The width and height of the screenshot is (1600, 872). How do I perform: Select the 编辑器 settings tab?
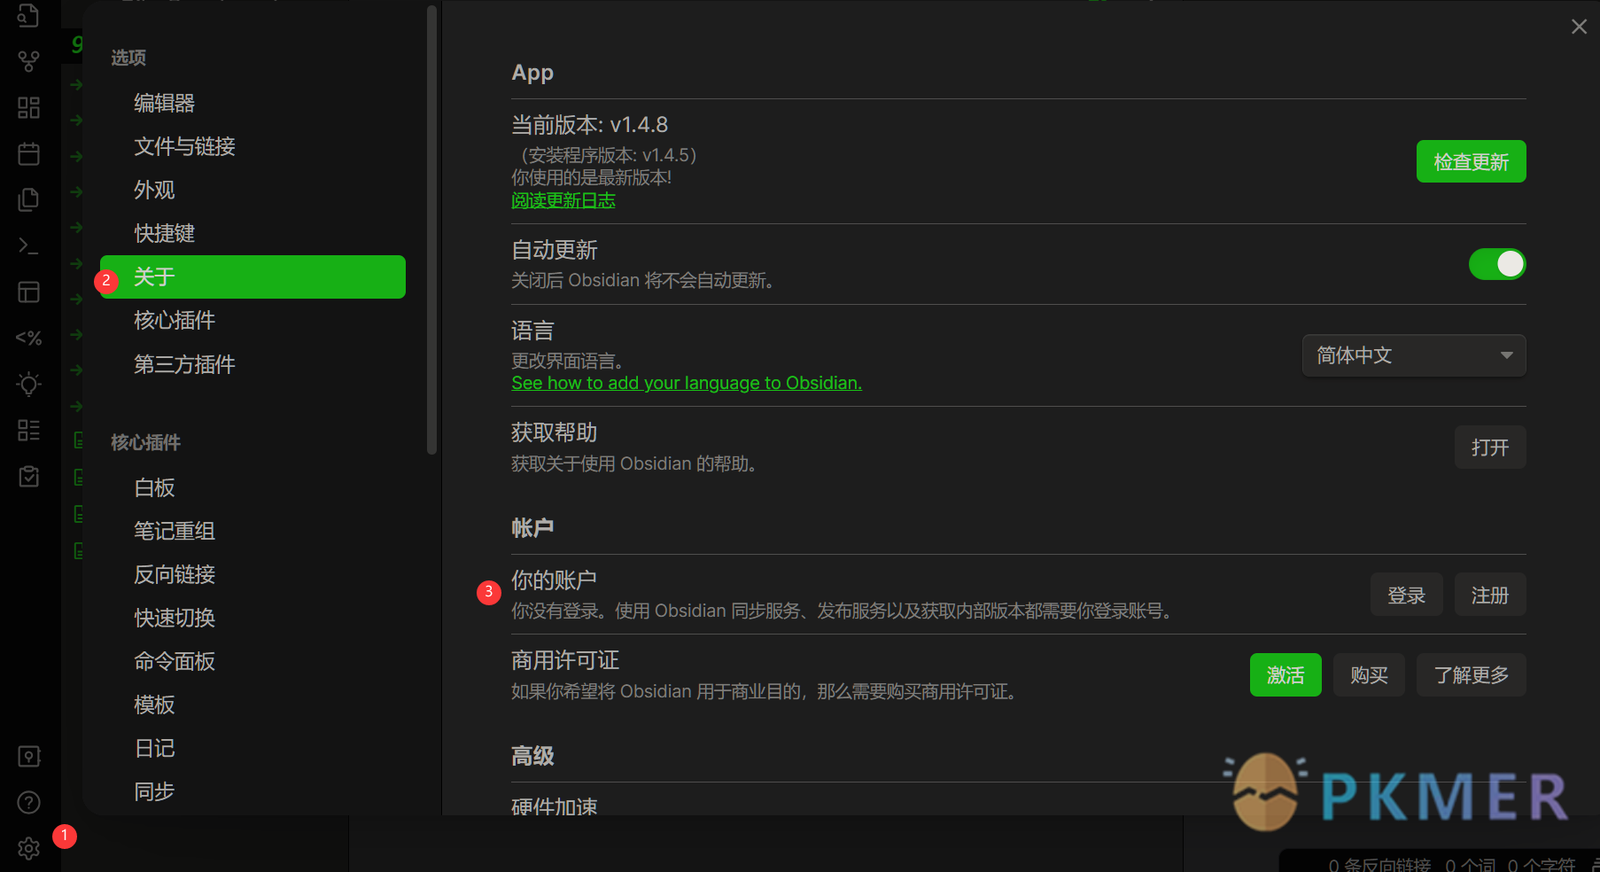pos(253,103)
